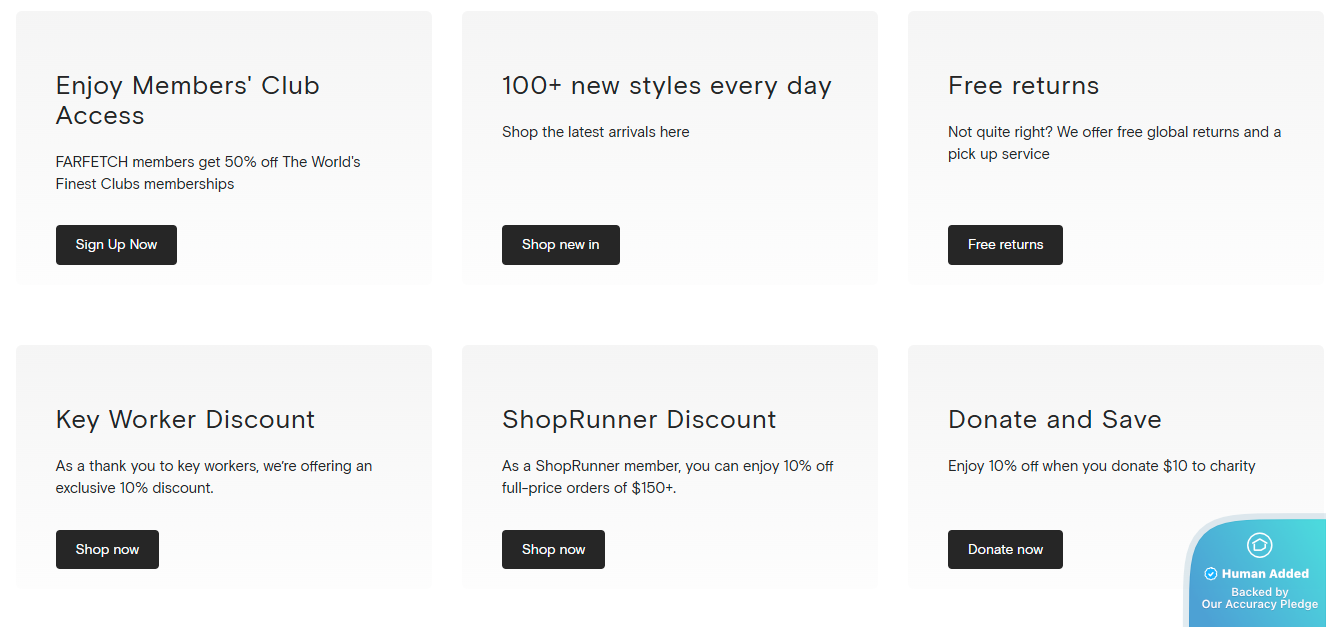Click the Enjoy Members' Club Access heading
The width and height of the screenshot is (1326, 627).
[x=187, y=100]
